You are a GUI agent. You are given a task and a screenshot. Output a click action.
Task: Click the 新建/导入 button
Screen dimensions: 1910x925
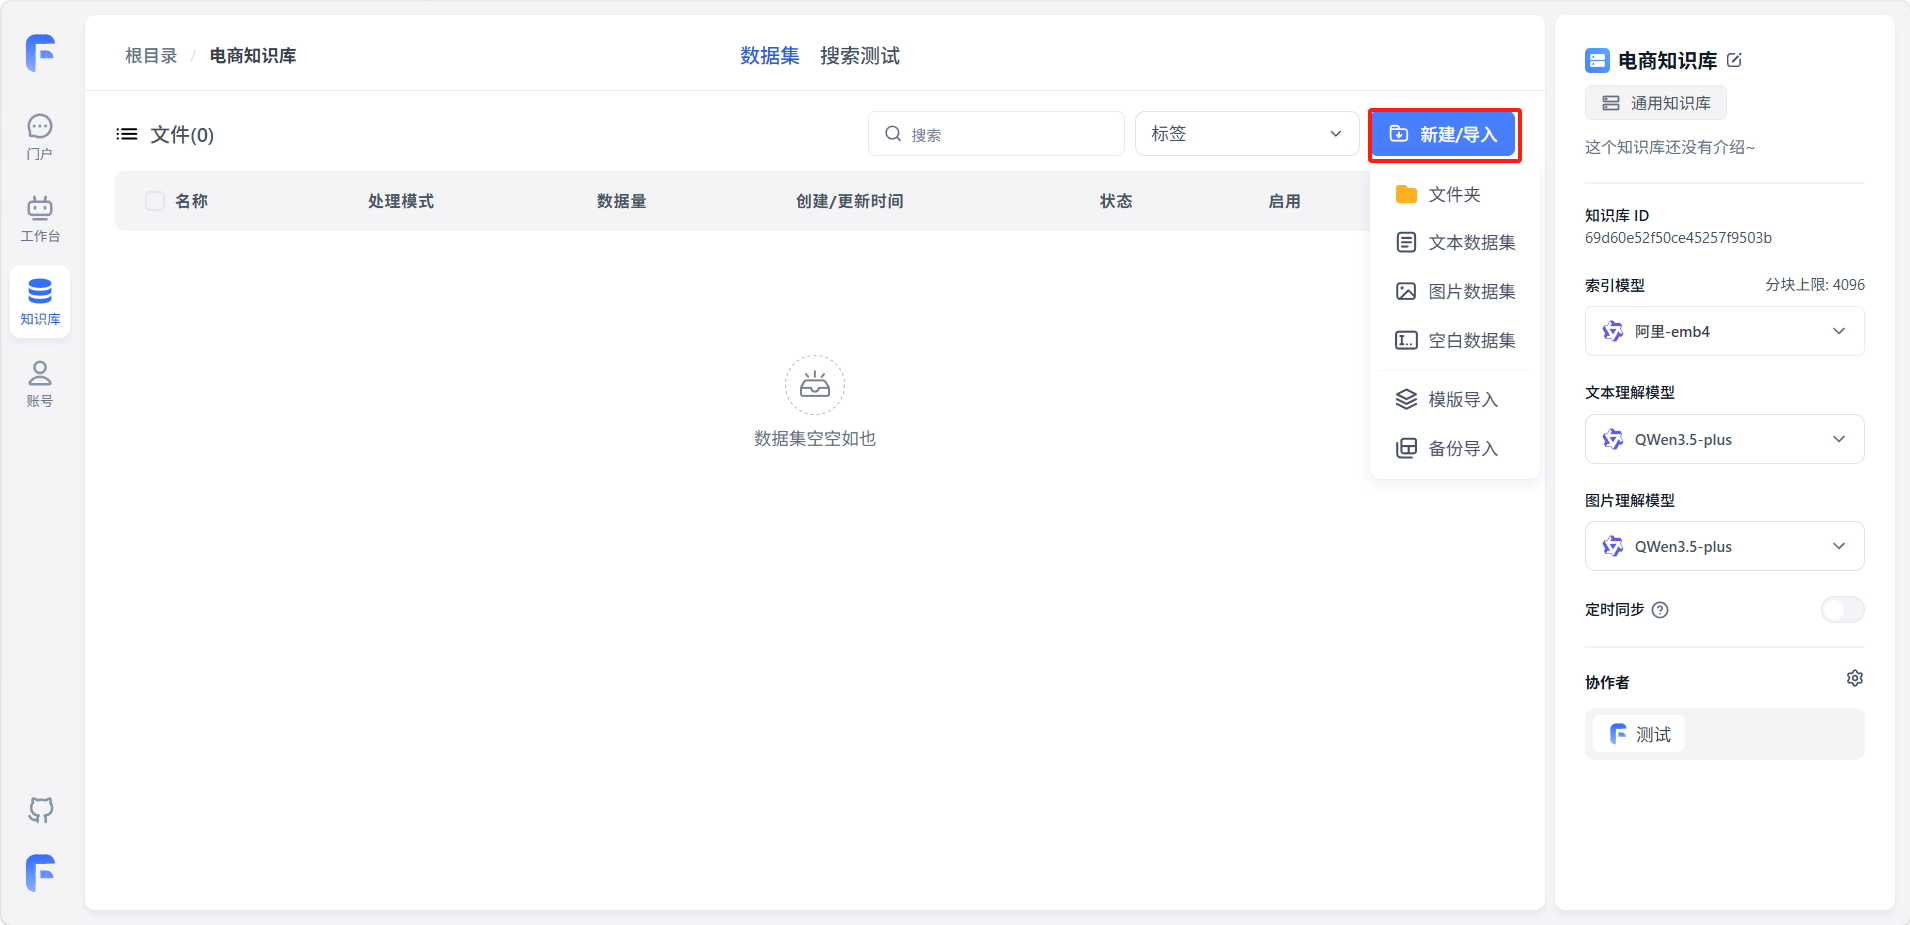(1444, 135)
